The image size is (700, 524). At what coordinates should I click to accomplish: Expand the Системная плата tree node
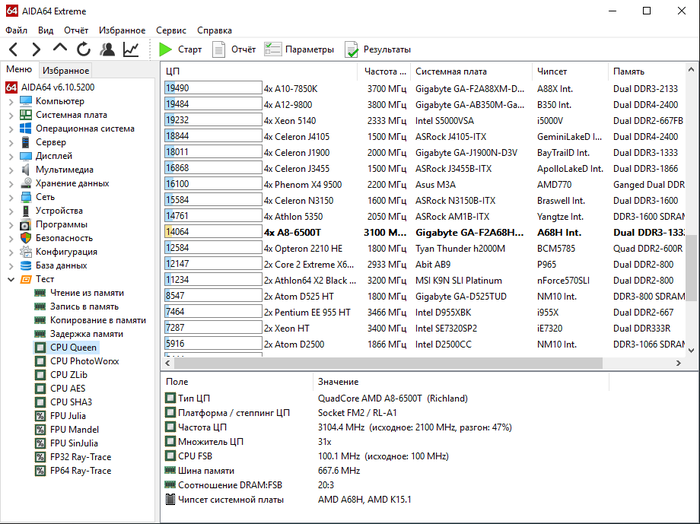tap(11, 115)
